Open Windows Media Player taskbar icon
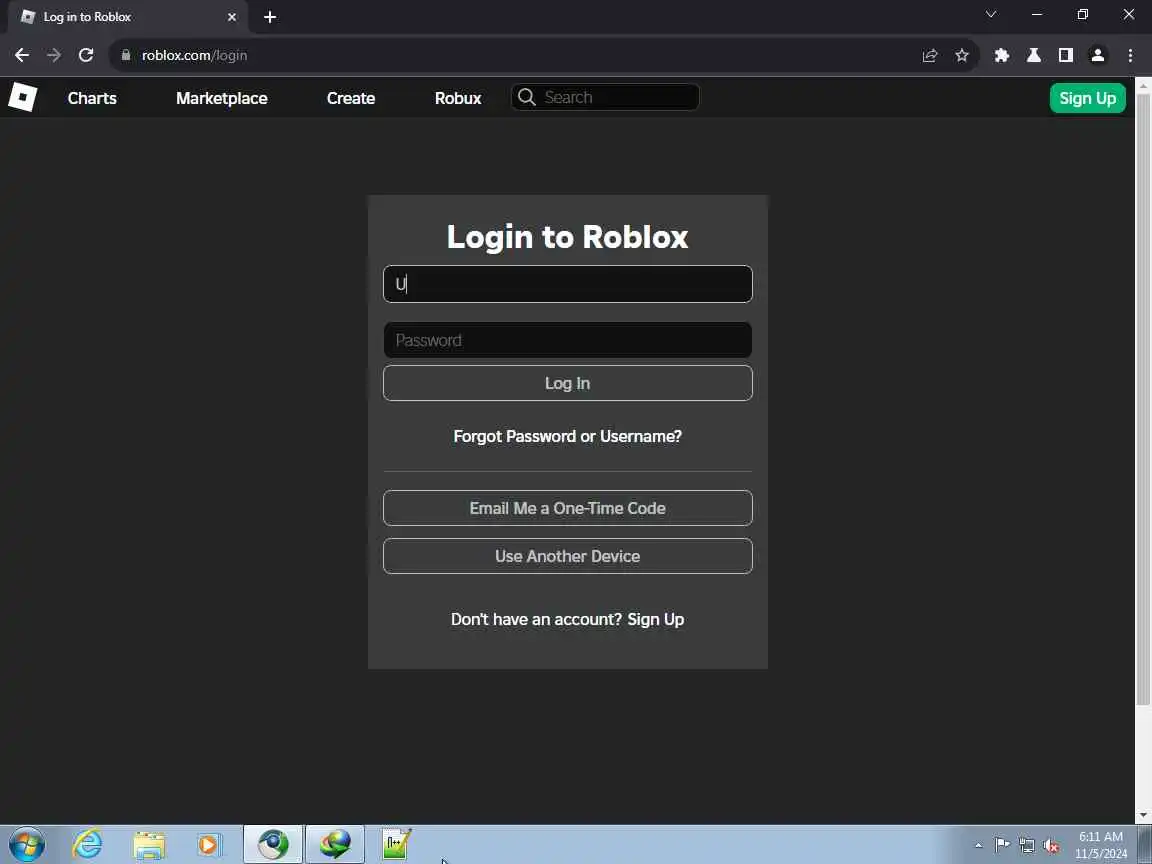The image size is (1152, 864). pos(209,844)
